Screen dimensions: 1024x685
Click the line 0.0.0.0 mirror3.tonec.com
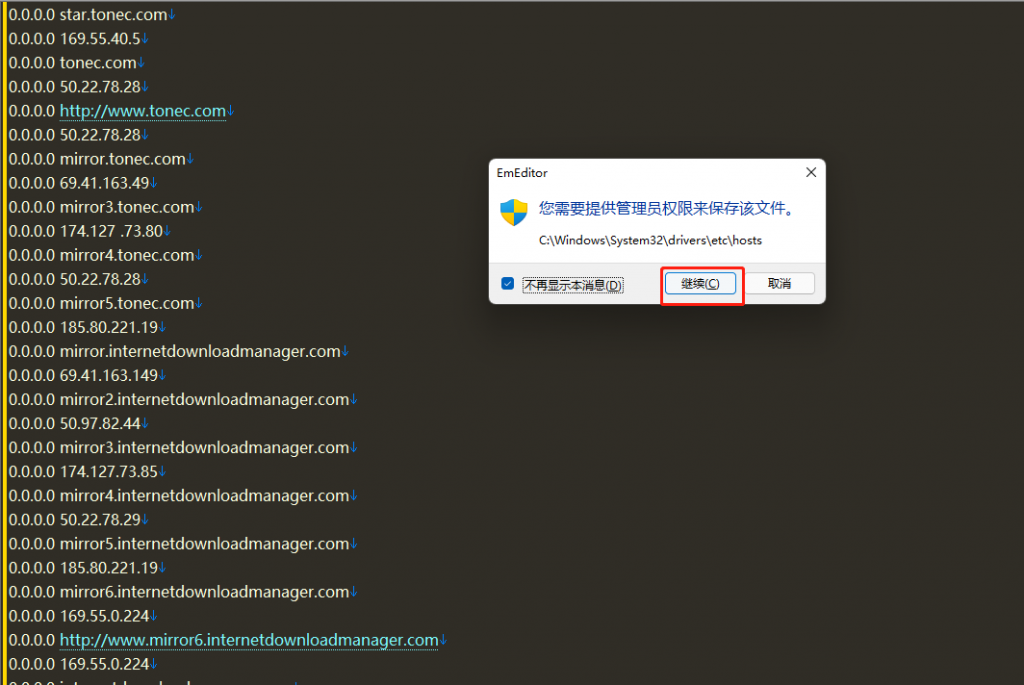point(101,207)
